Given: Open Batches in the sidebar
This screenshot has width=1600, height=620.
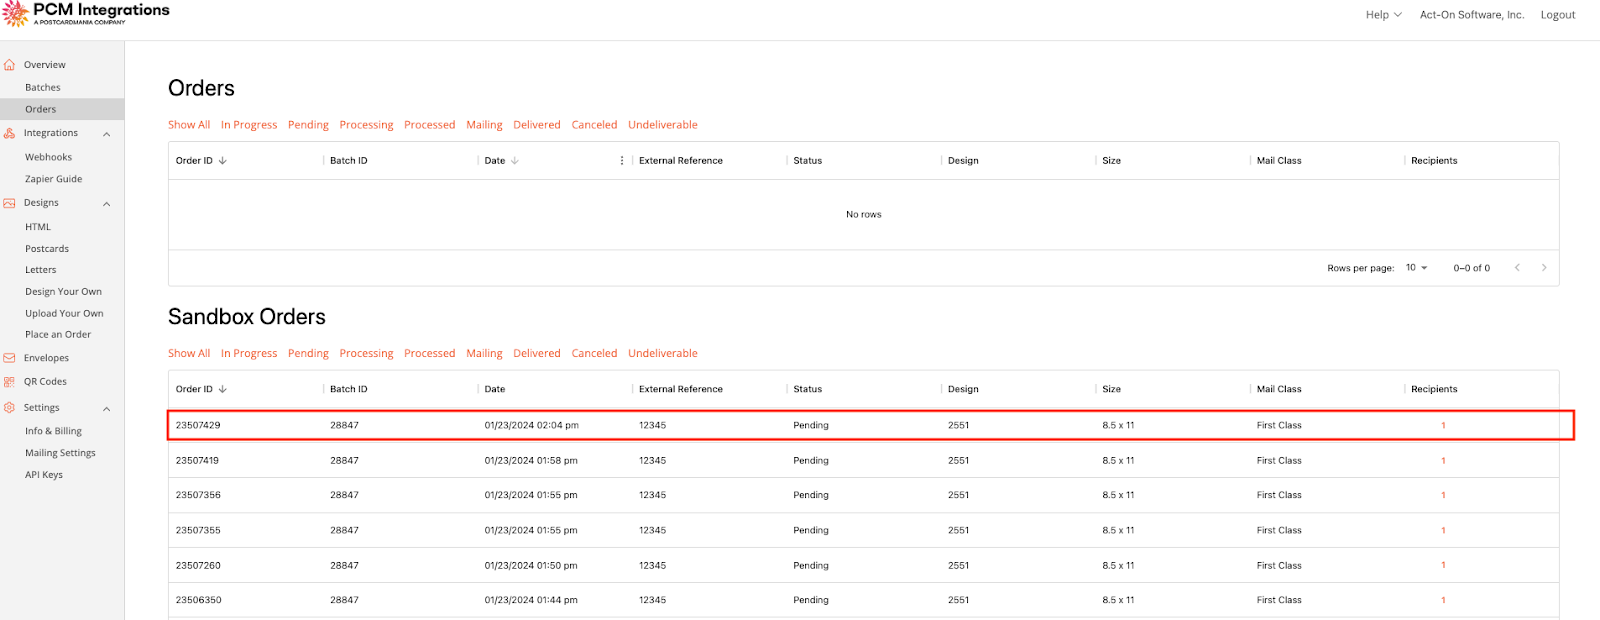Looking at the screenshot, I should 43,88.
